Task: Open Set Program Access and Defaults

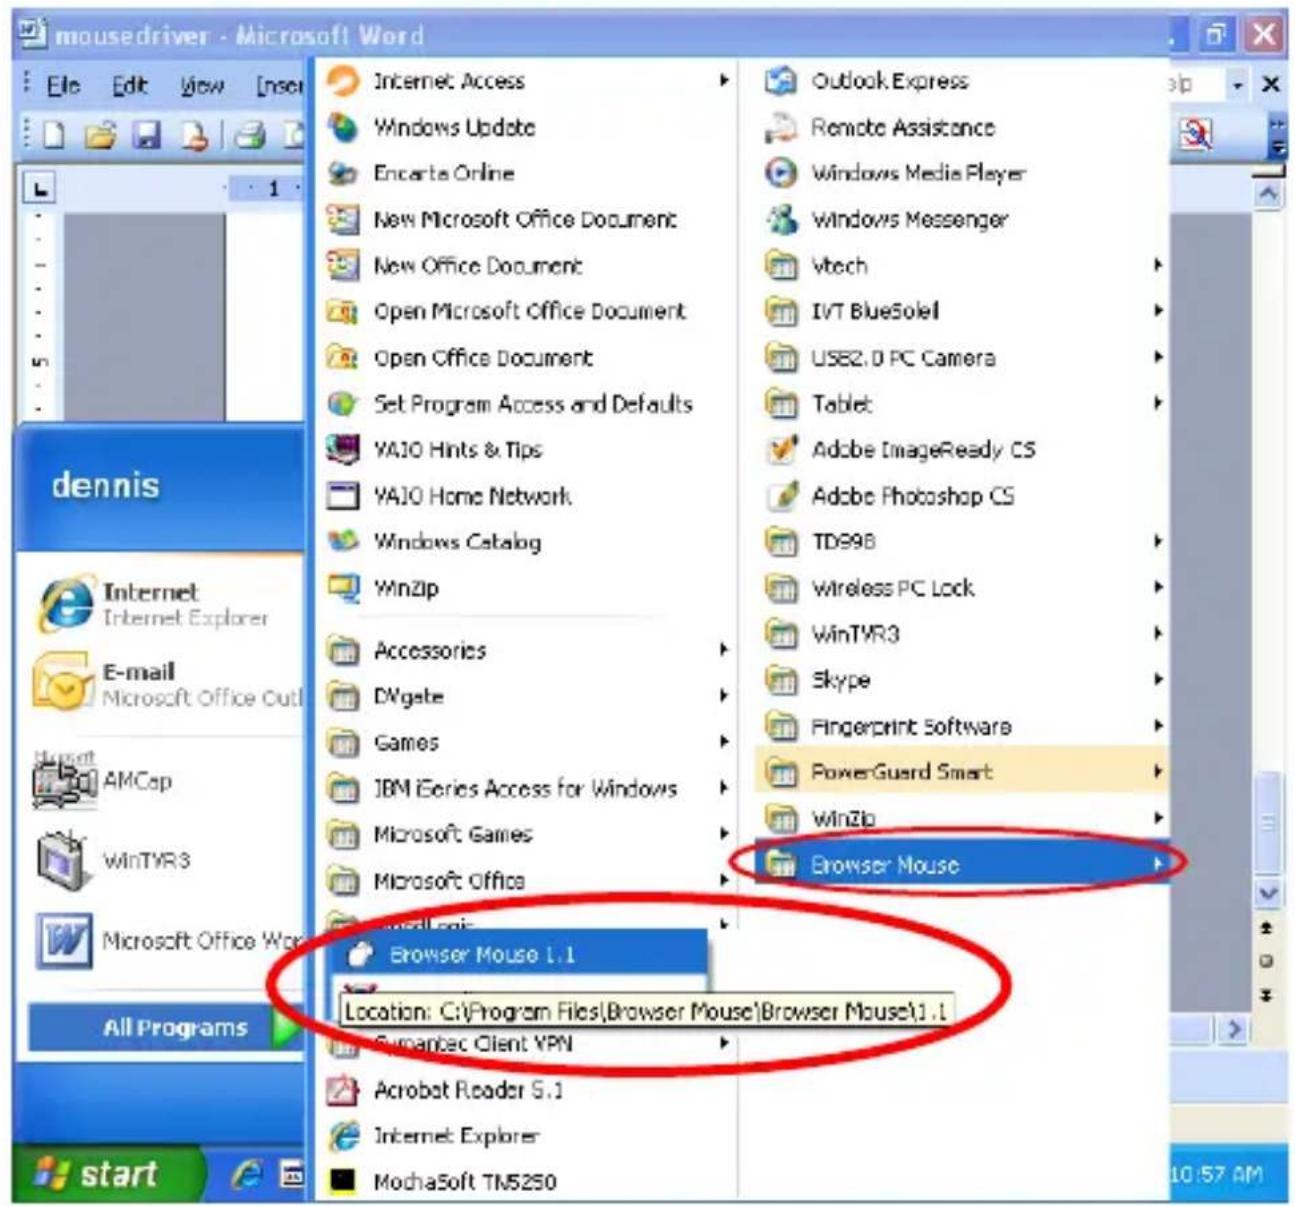Action: pyautogui.click(x=527, y=403)
